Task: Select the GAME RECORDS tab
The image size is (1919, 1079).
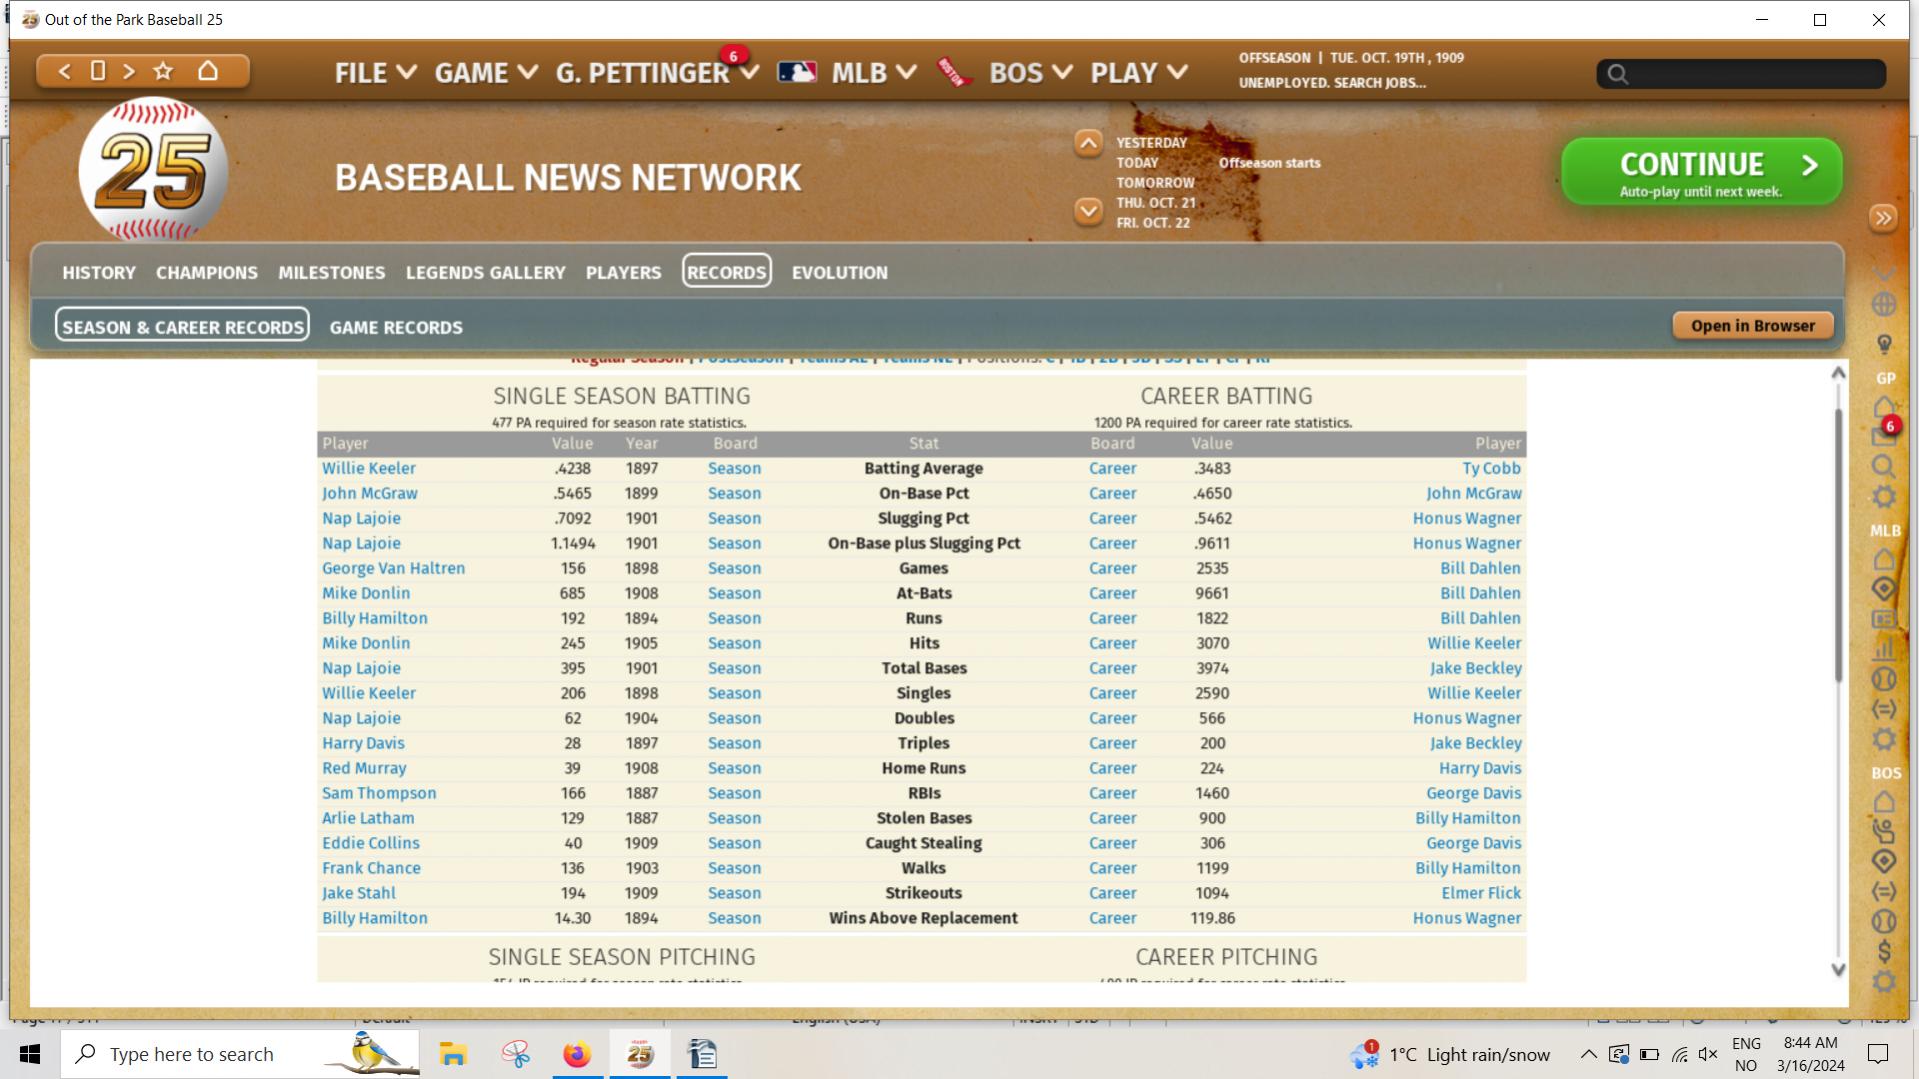Action: click(x=396, y=327)
